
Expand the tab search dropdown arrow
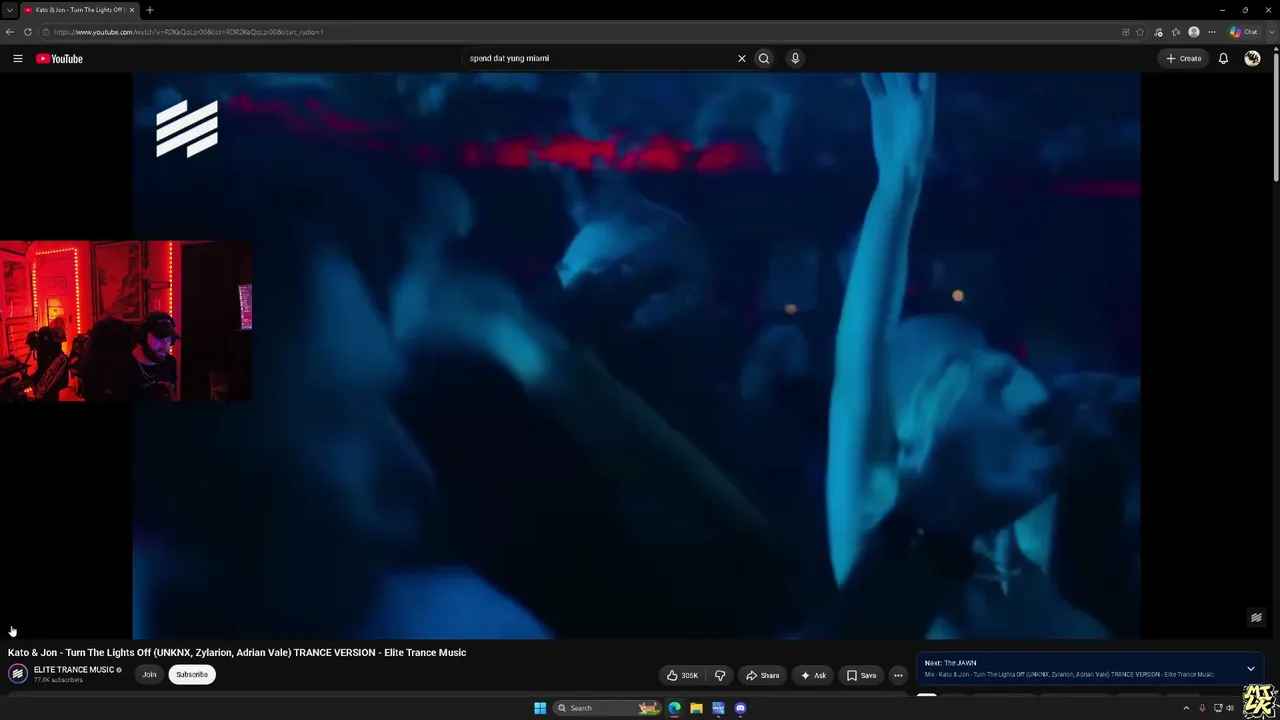(x=10, y=10)
